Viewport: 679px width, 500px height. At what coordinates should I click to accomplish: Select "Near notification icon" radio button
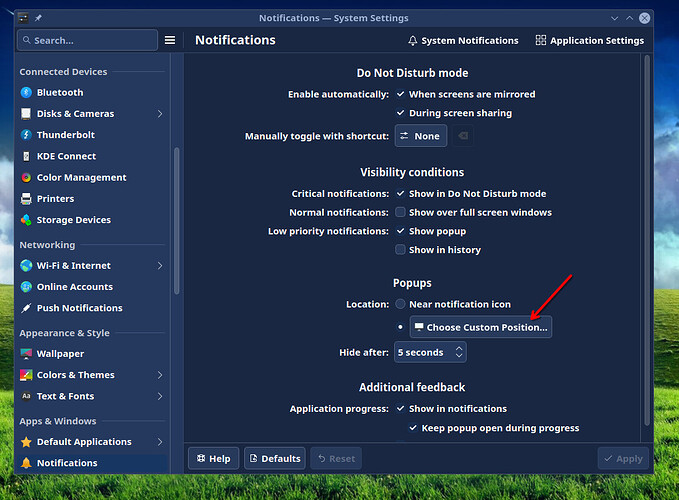400,304
